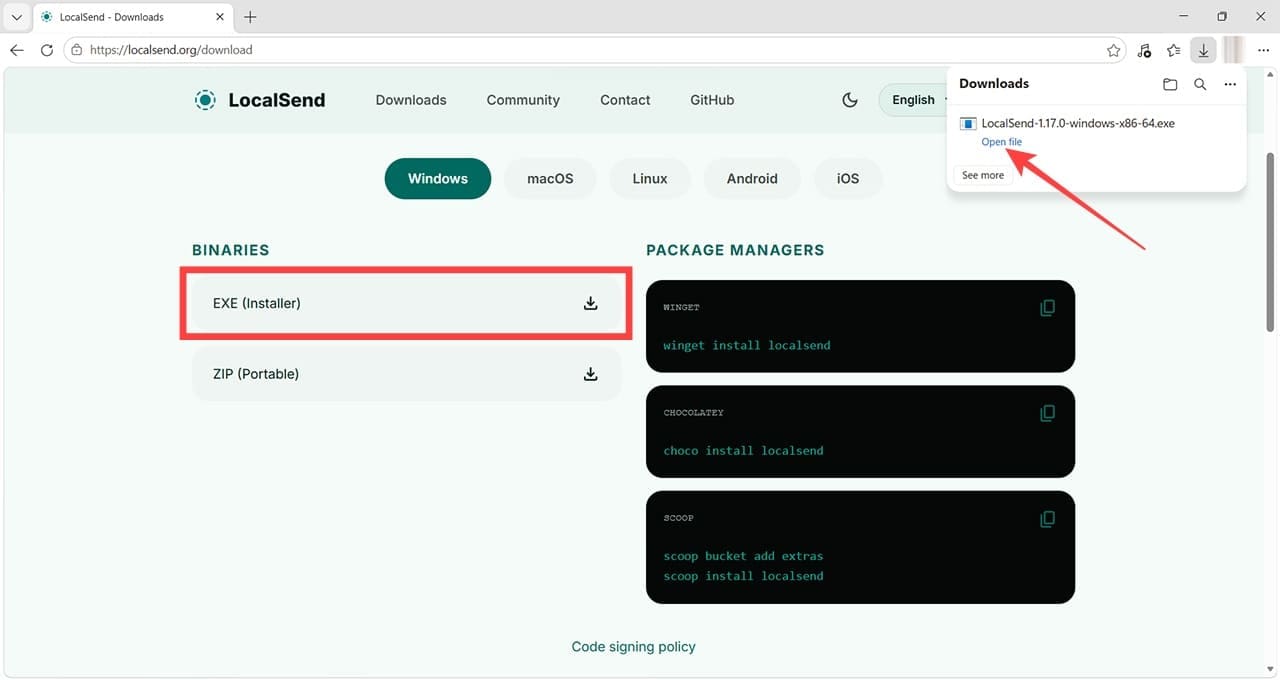Open the Downloads nav menu item

coord(411,100)
